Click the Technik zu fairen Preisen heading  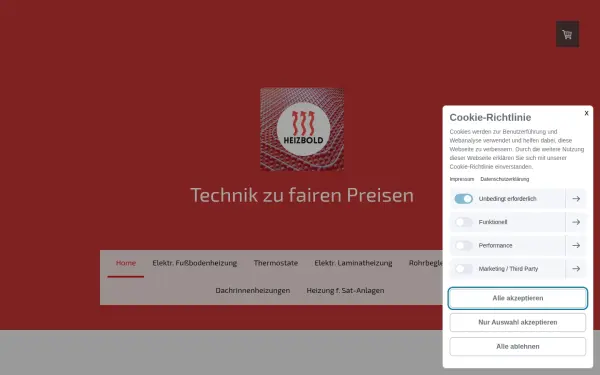tap(302, 195)
